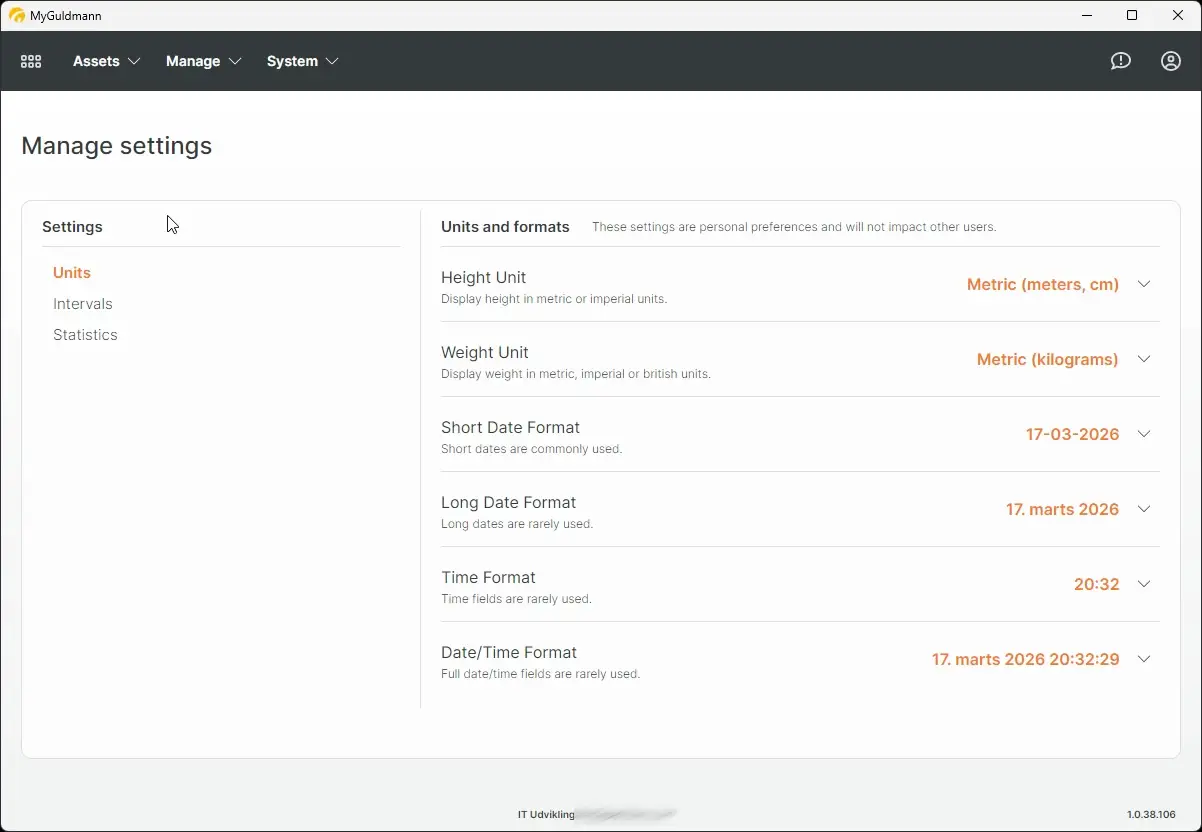
Task: Select Intervals in the Settings sidebar
Action: coord(83,303)
